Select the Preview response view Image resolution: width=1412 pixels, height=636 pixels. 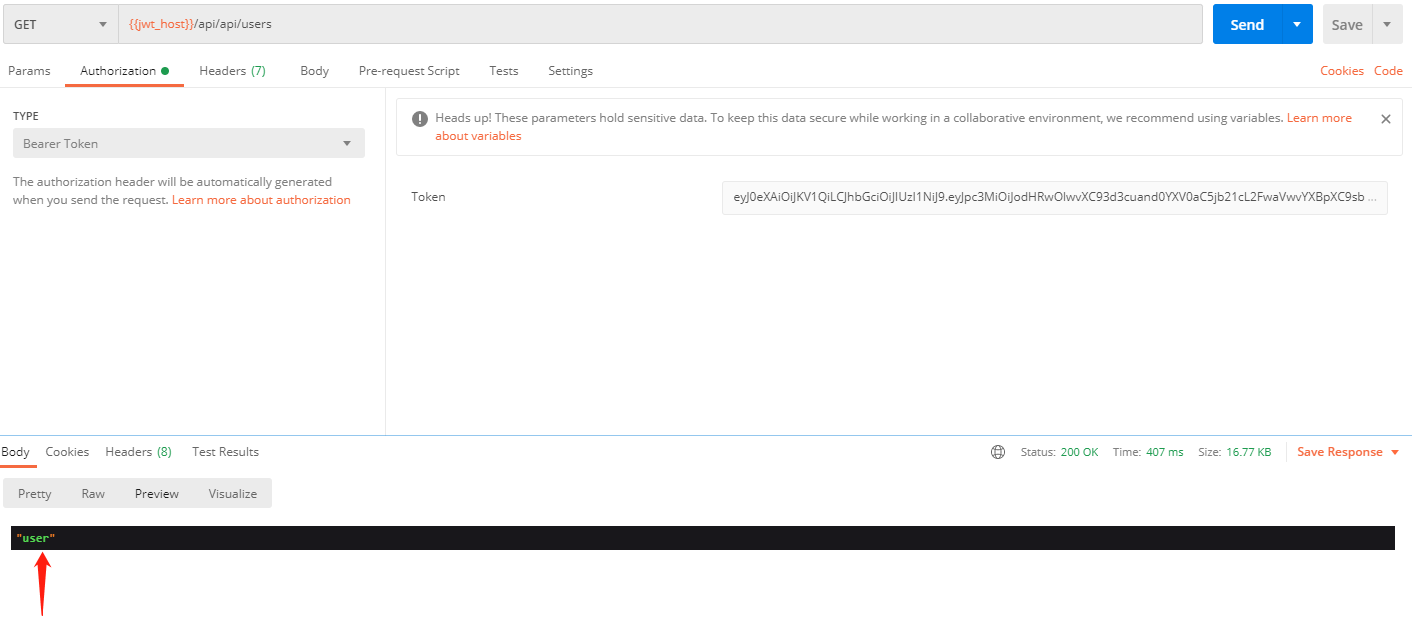point(157,494)
